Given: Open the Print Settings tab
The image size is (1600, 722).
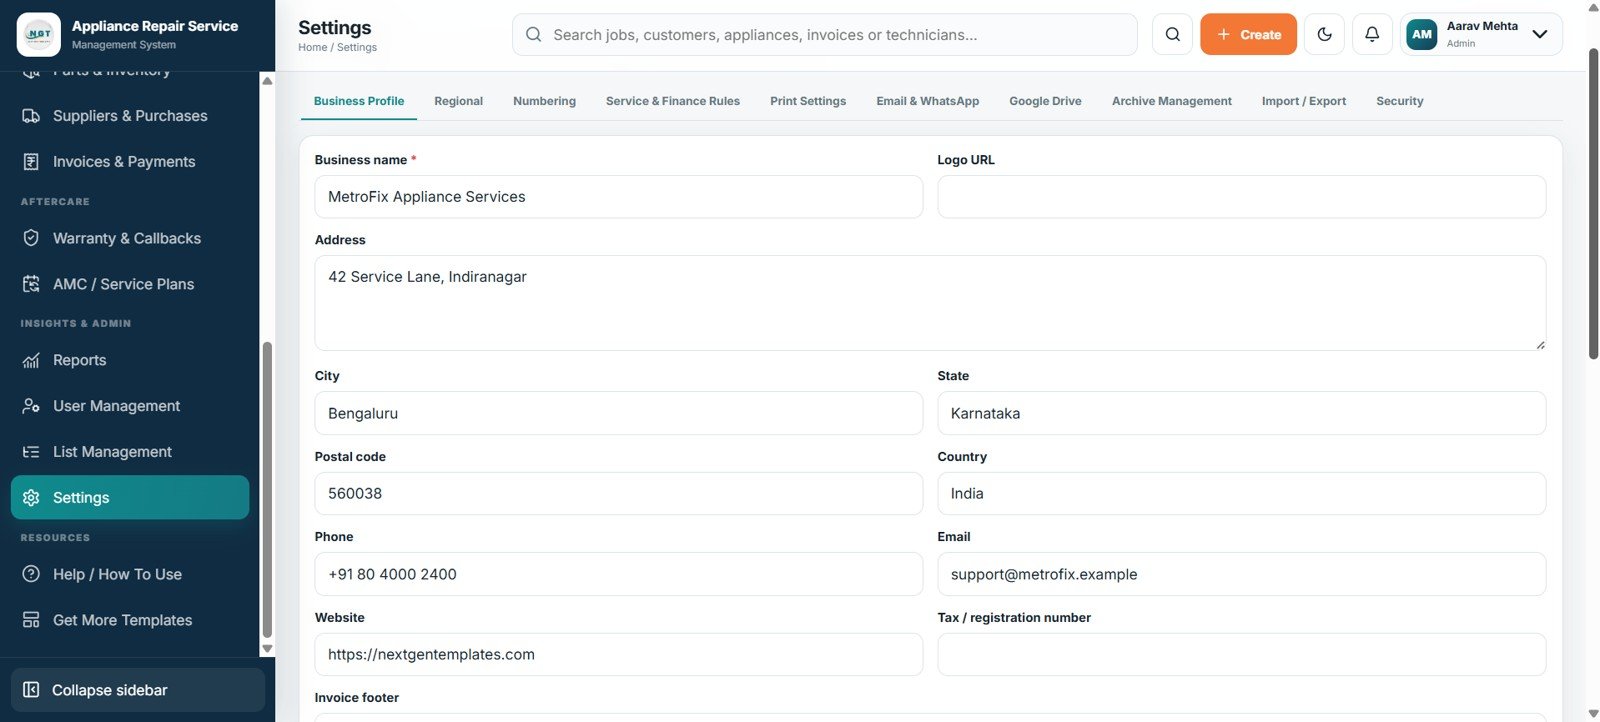Looking at the screenshot, I should coord(808,101).
